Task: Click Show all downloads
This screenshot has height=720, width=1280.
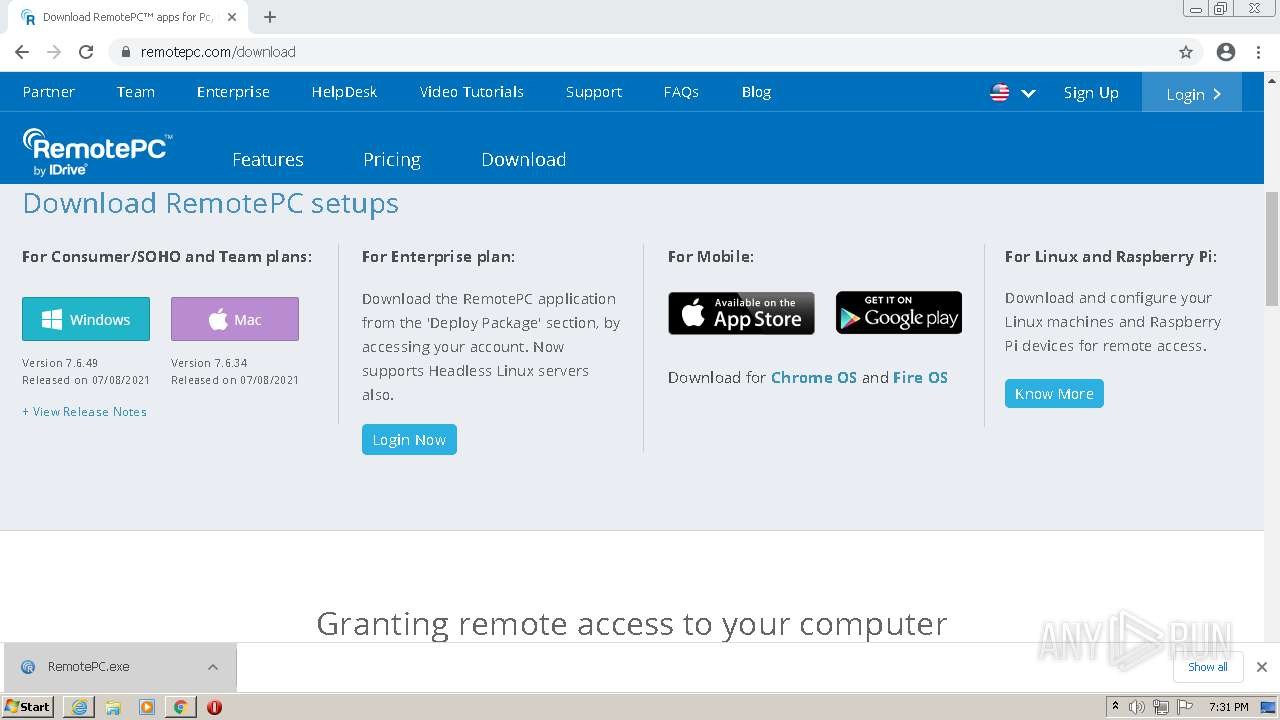Action: pyautogui.click(x=1208, y=667)
